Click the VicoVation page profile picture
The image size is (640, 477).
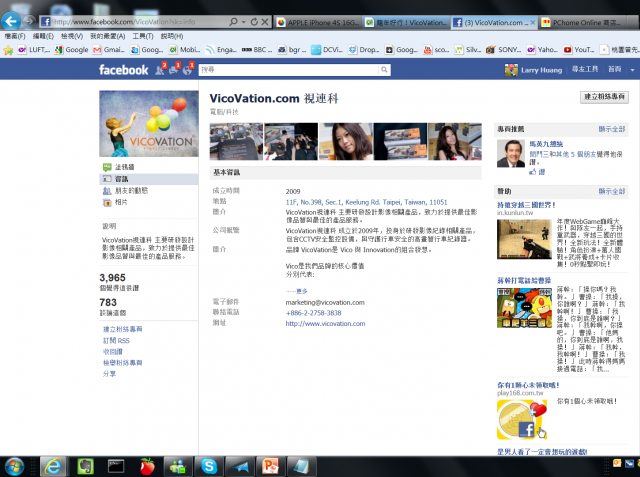click(x=149, y=124)
